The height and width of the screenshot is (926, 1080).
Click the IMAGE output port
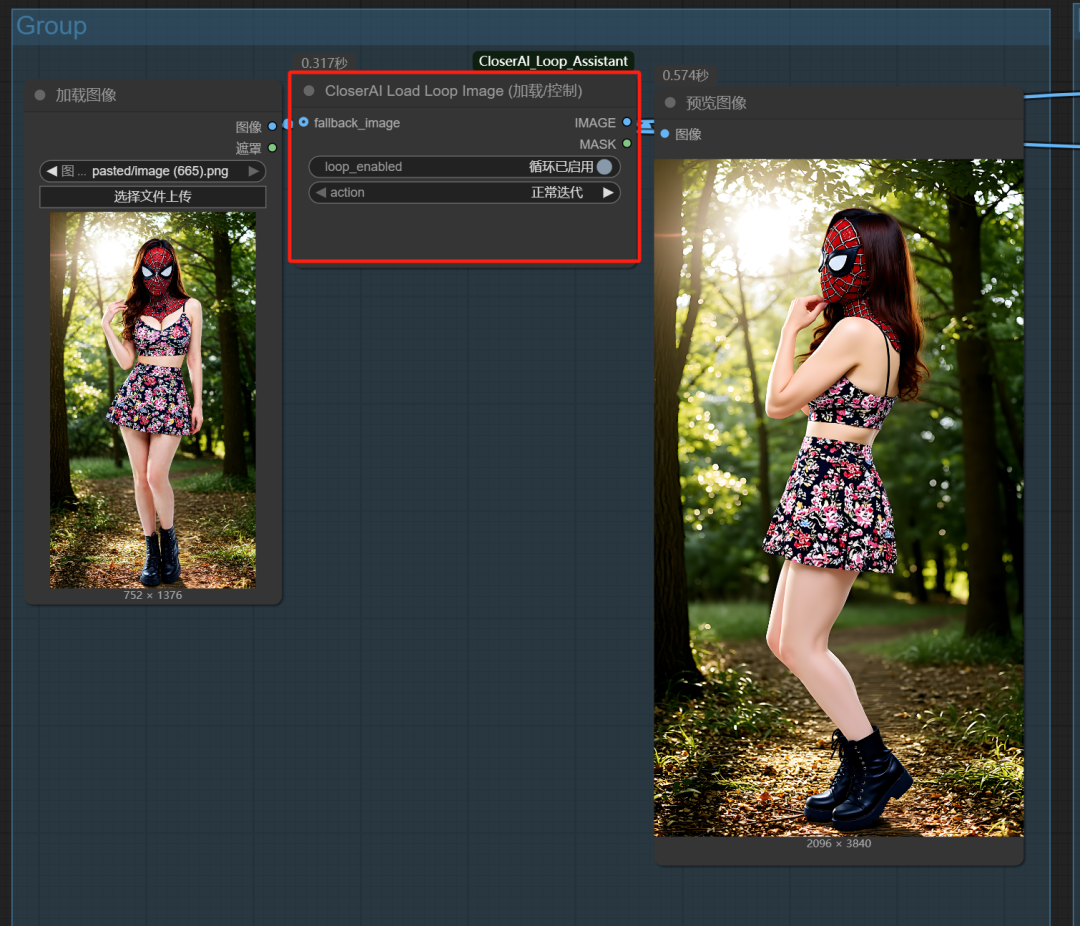pos(627,122)
